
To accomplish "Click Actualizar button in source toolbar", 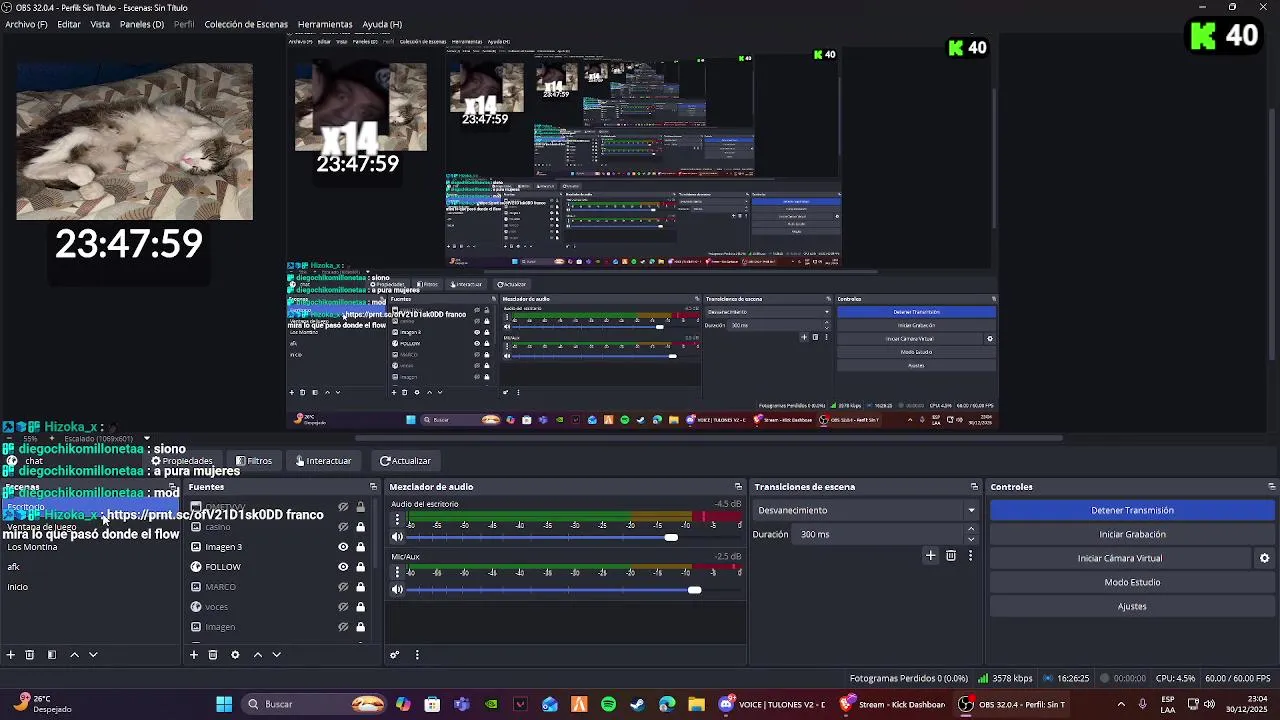I will point(405,461).
